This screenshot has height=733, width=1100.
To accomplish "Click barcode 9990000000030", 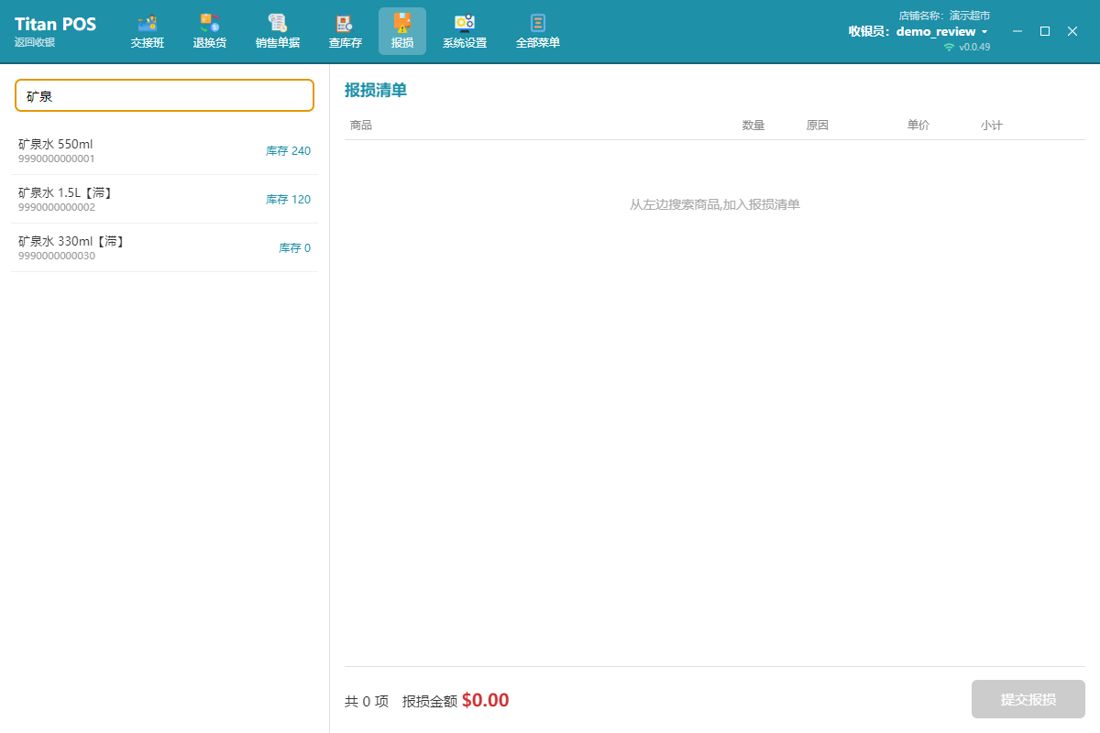I will pos(56,255).
